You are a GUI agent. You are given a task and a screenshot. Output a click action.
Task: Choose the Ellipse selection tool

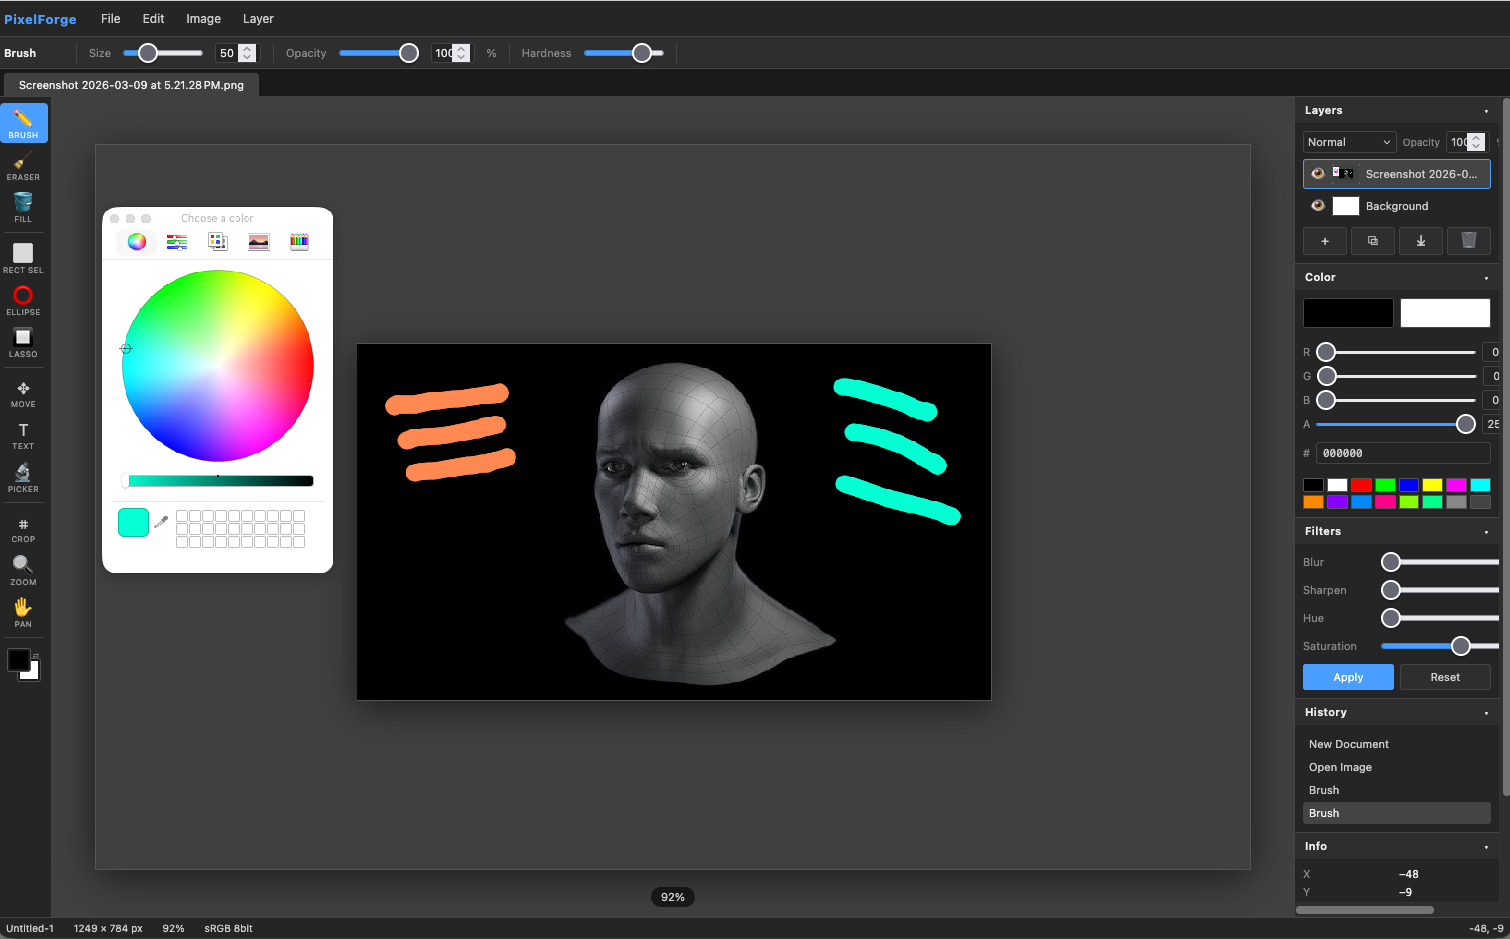tap(23, 300)
